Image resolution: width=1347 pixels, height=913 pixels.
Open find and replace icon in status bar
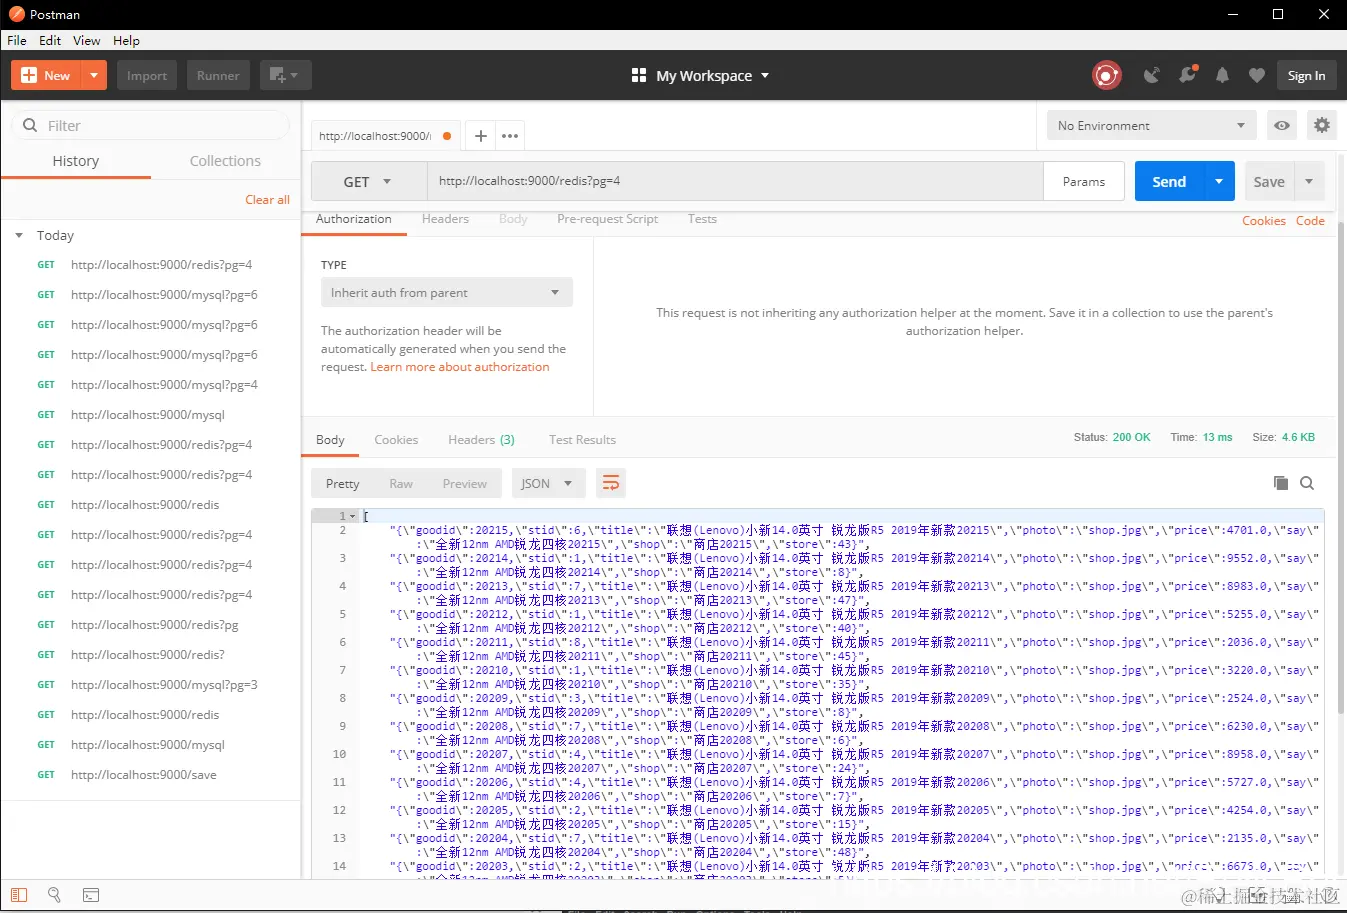55,895
